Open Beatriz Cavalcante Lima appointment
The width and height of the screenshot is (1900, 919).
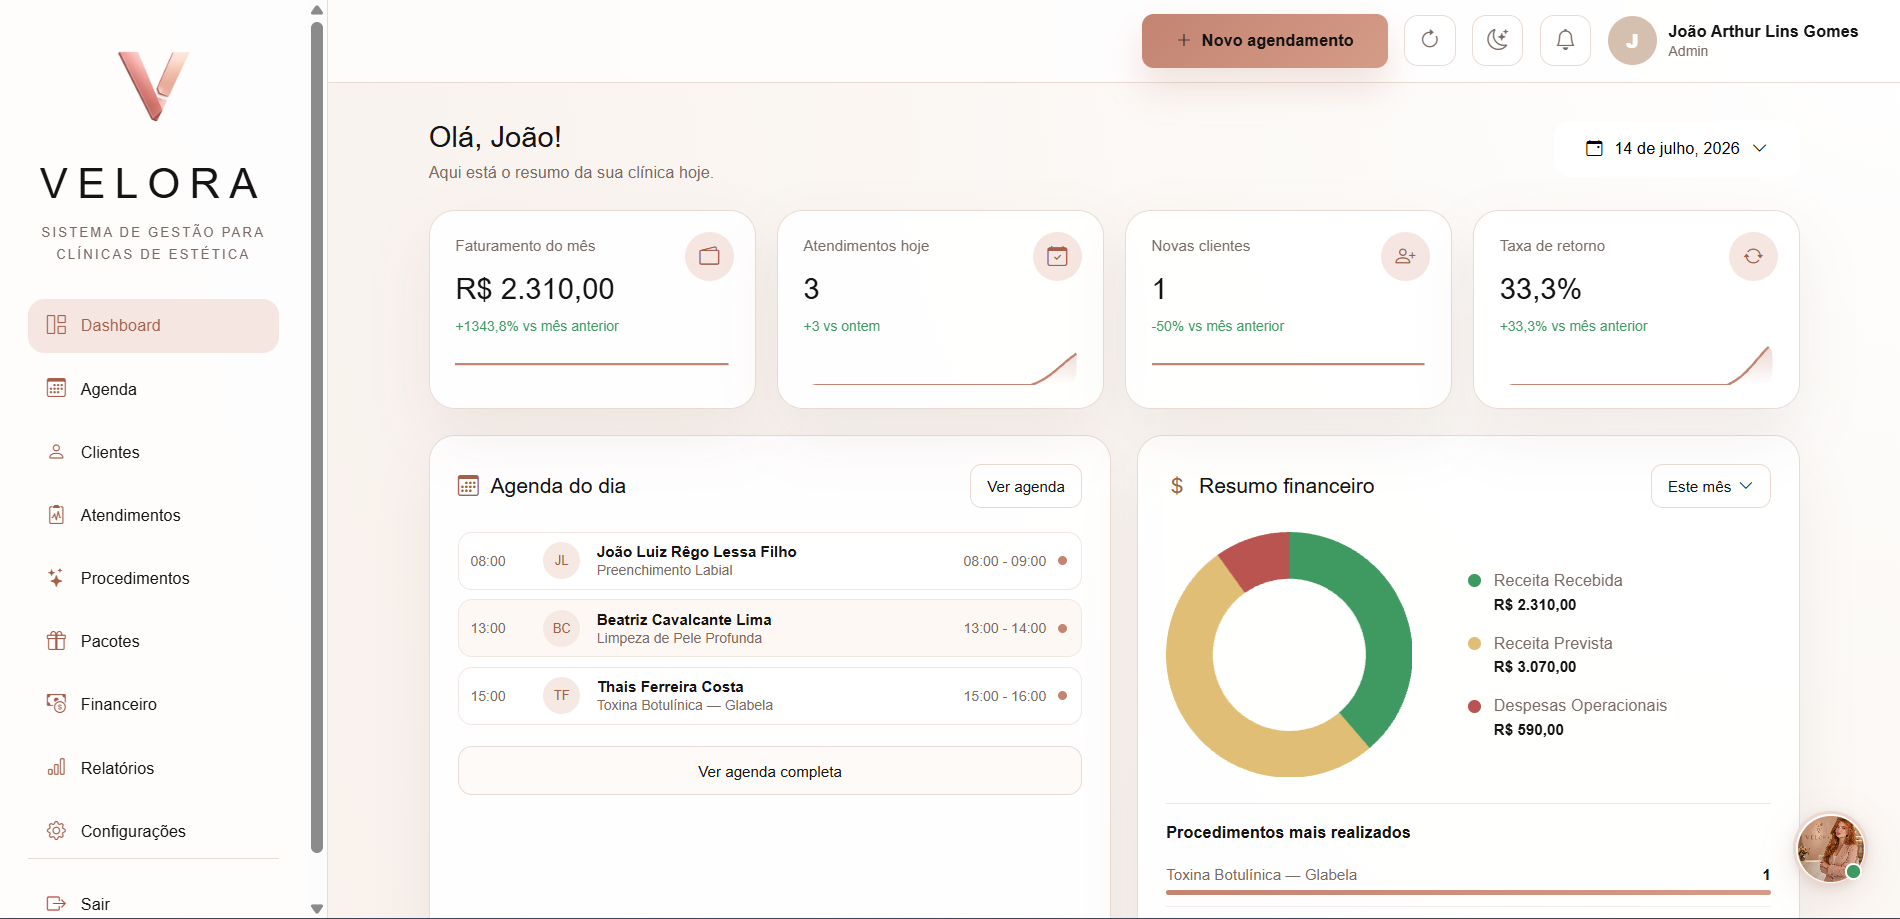[770, 628]
